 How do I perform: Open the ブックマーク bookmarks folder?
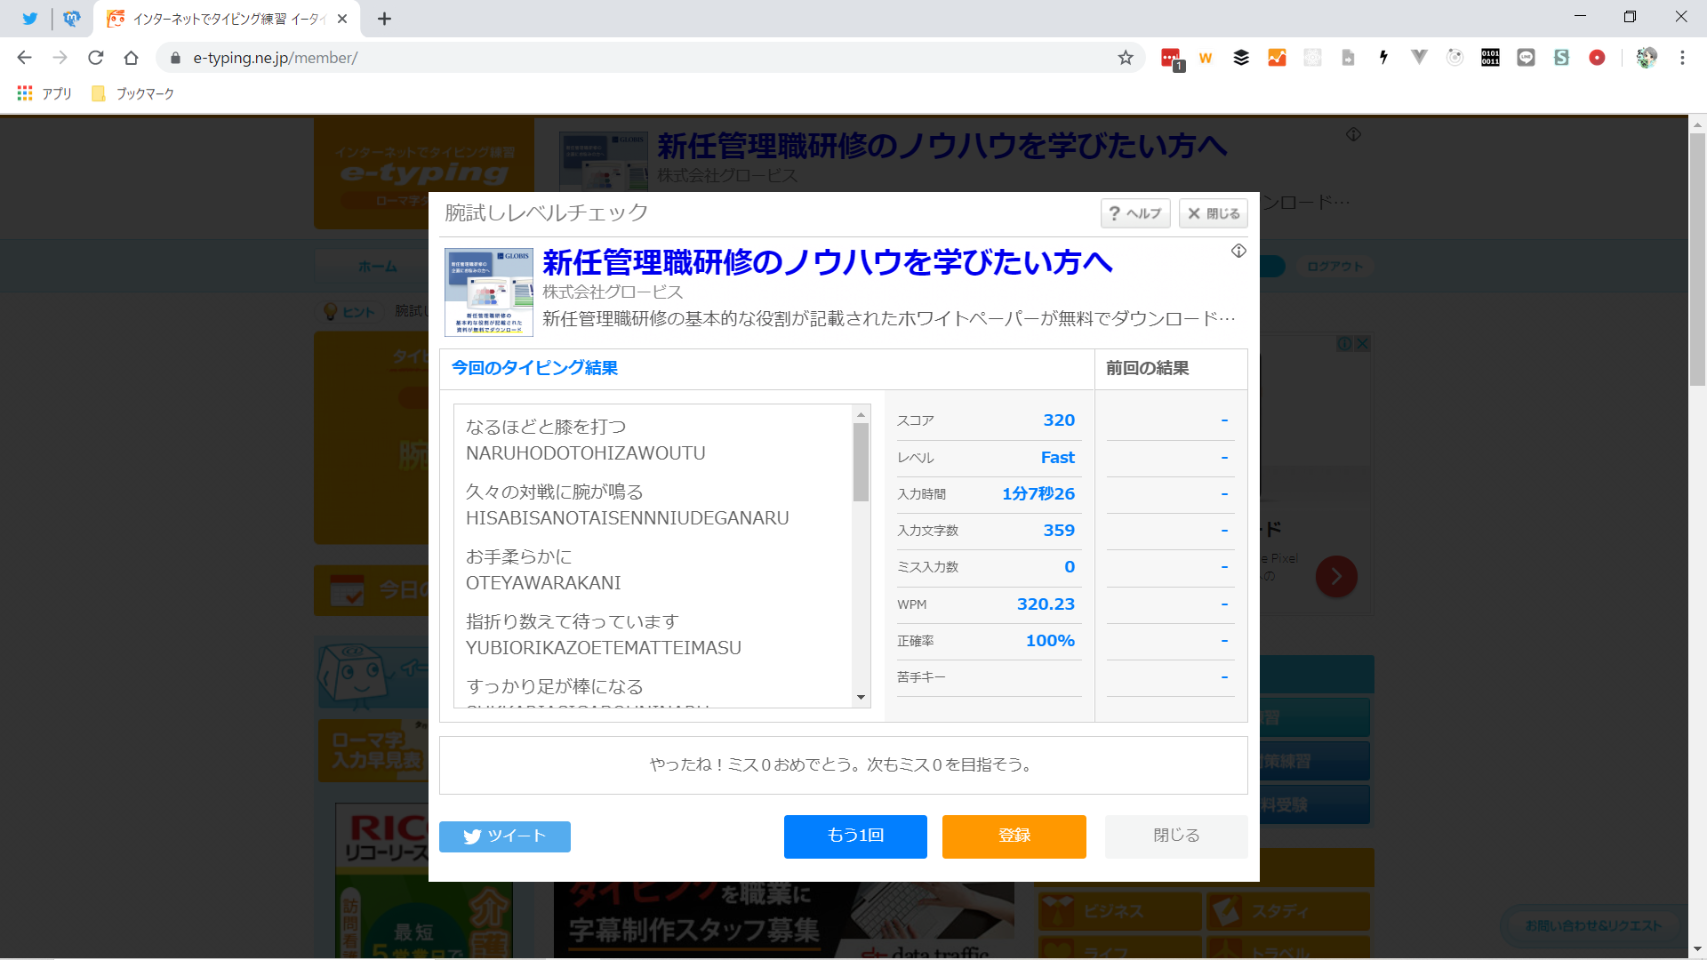(x=133, y=94)
